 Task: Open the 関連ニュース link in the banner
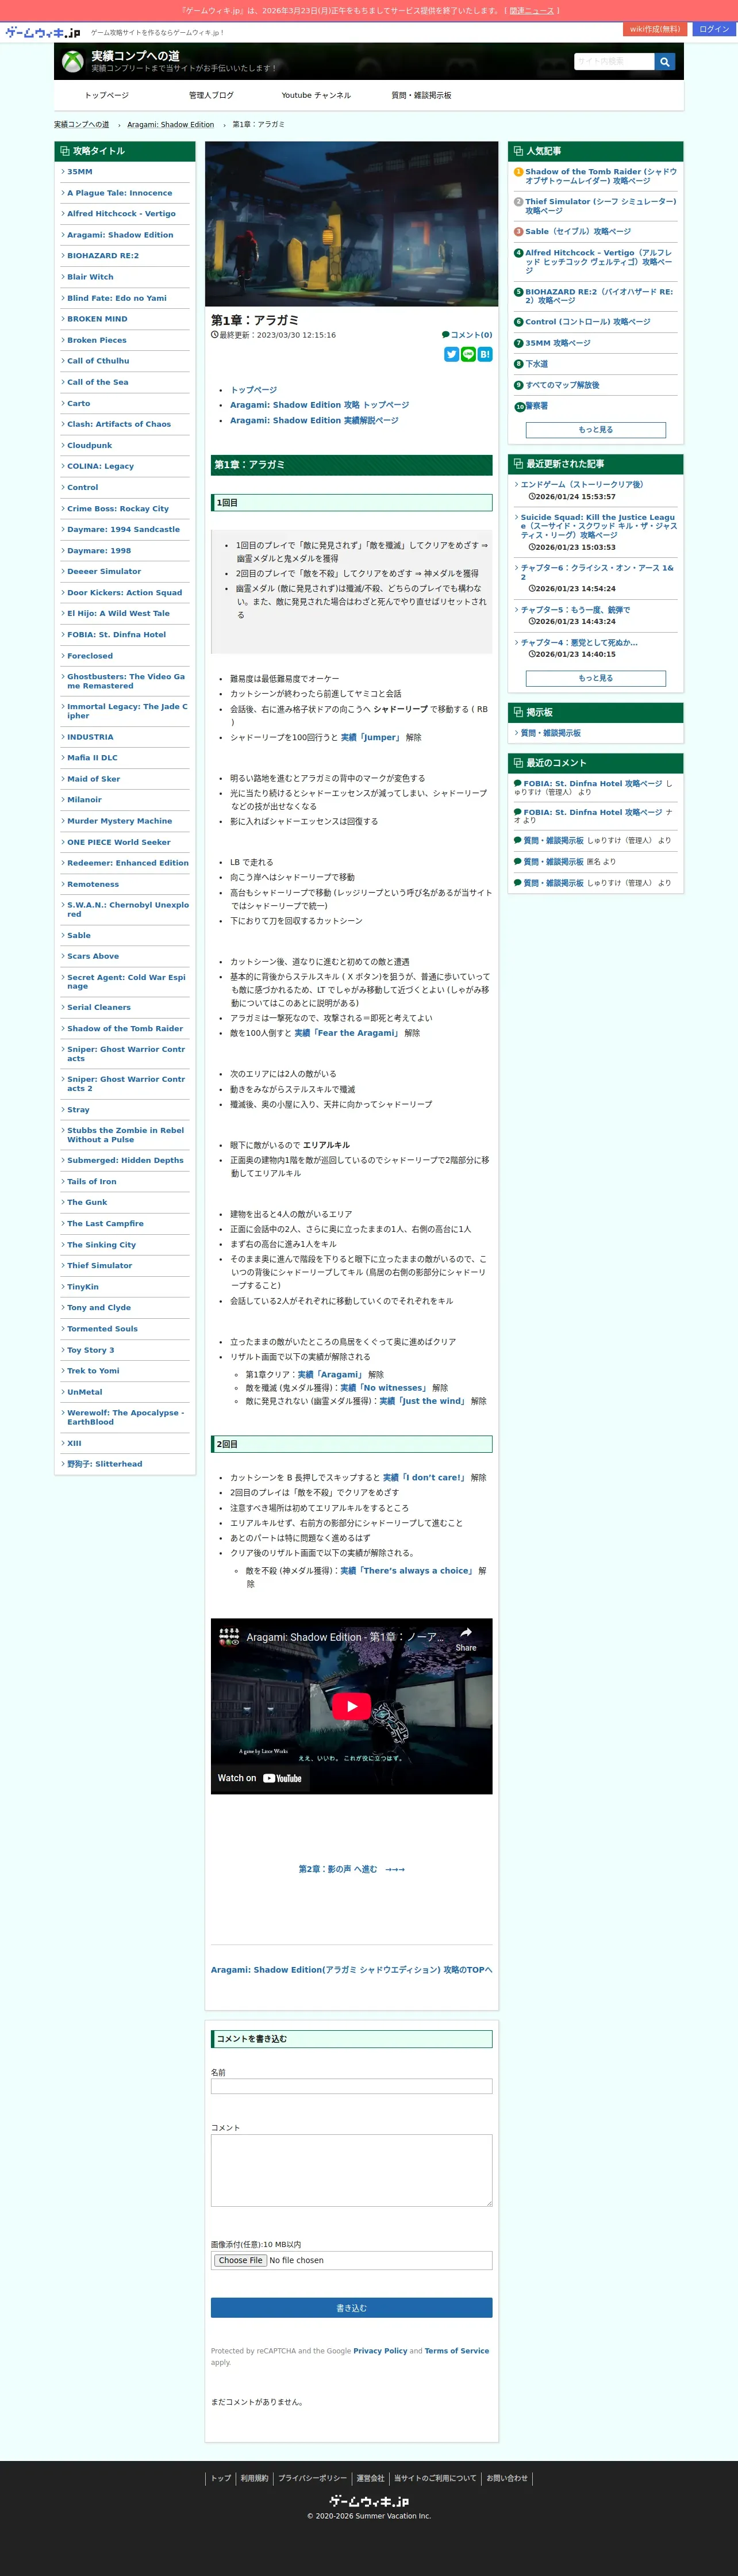tap(531, 11)
